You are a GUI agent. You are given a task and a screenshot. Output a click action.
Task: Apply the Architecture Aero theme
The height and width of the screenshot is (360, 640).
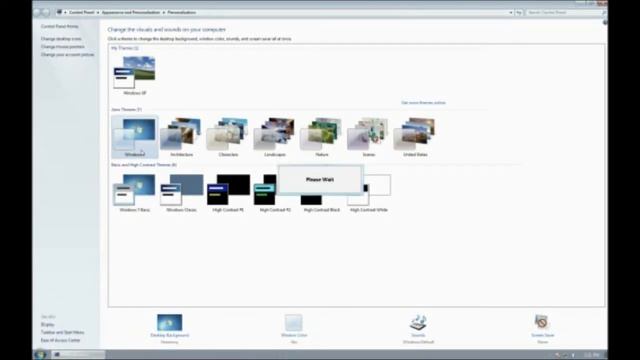[181, 137]
